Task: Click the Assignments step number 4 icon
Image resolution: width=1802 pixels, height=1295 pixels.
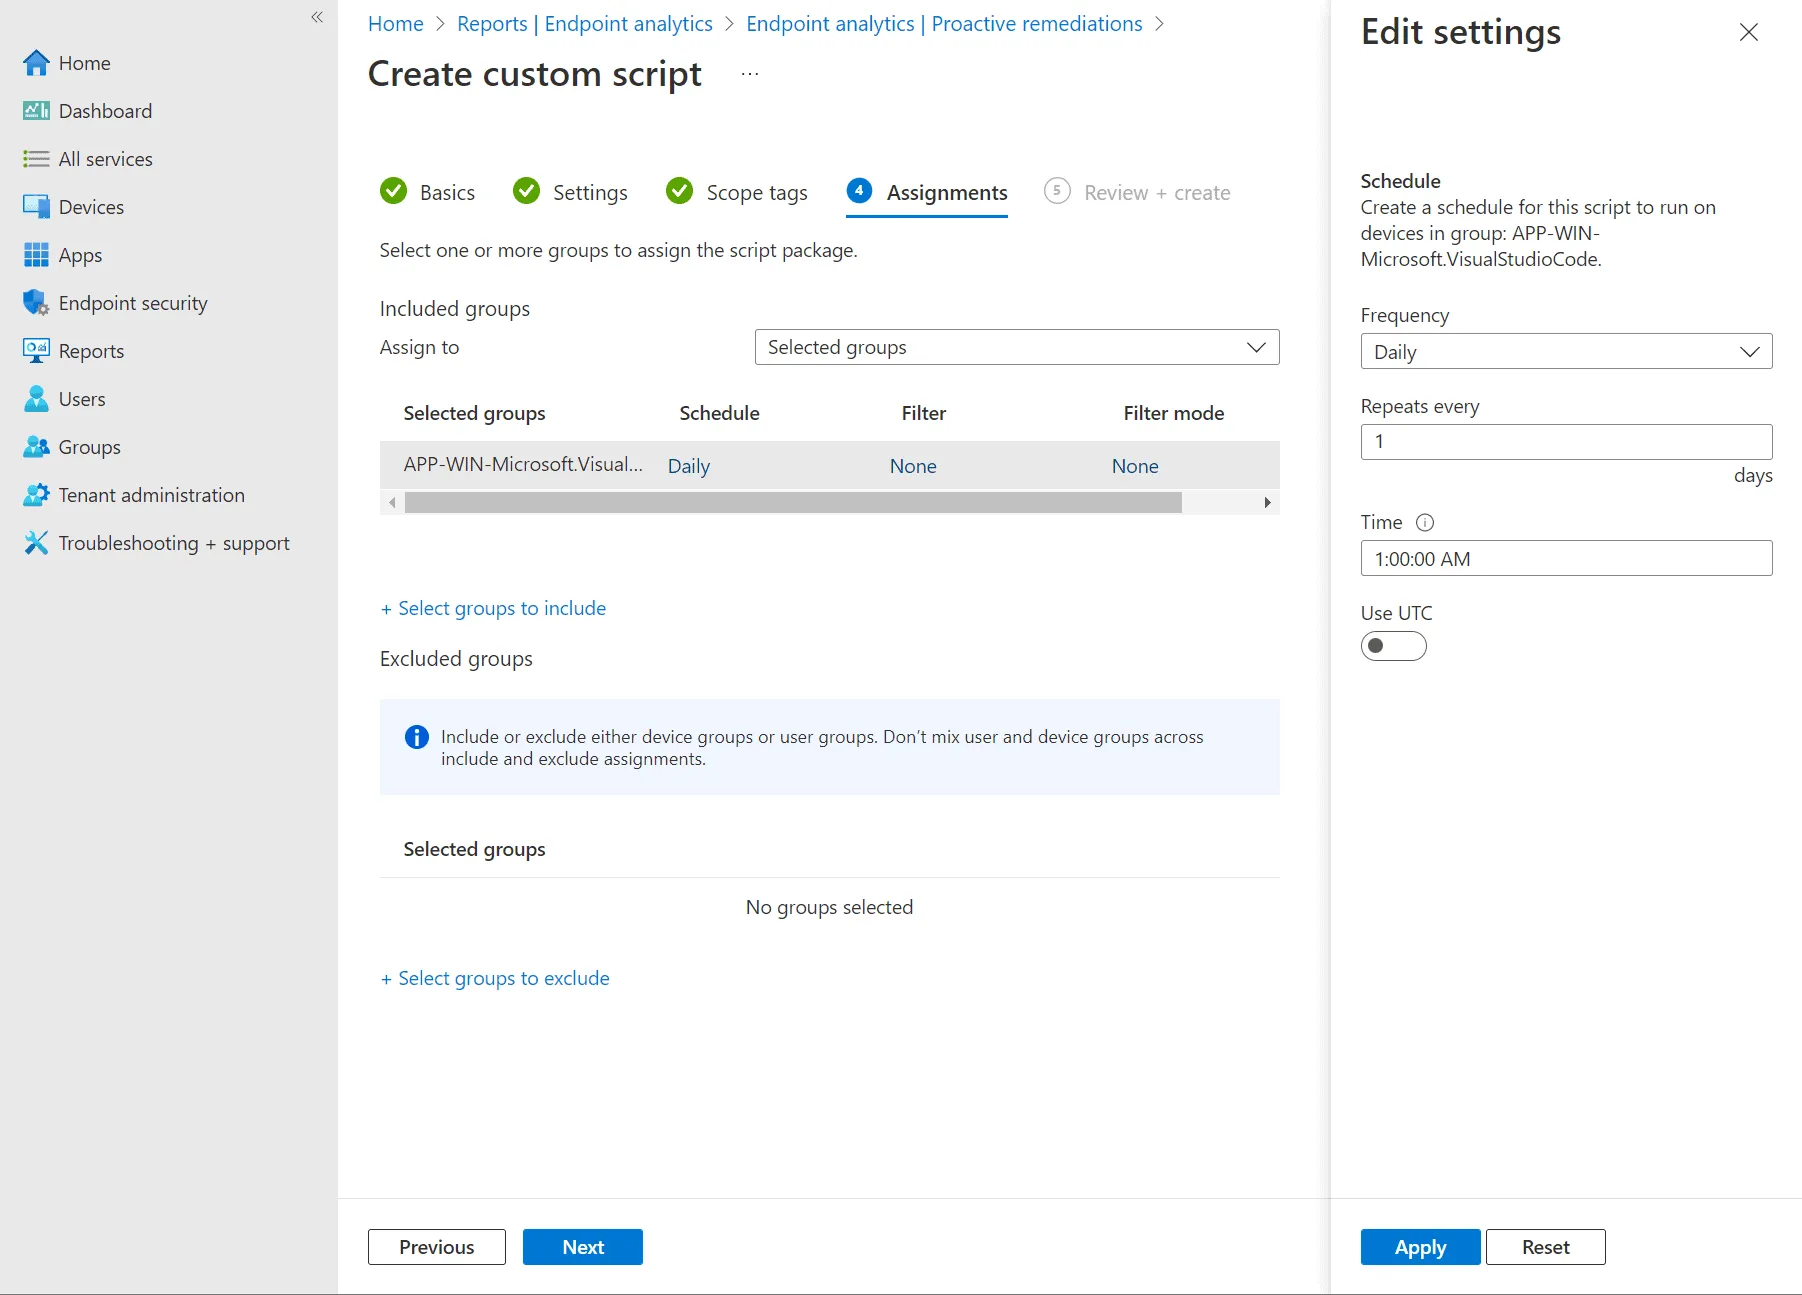Action: click(859, 190)
